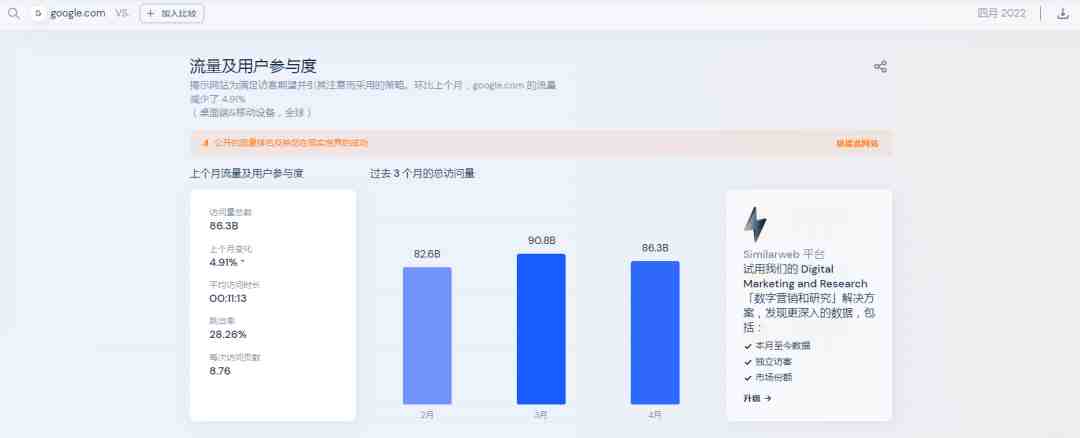
Task: Click the Similarweb lightning bolt logo
Action: pyautogui.click(x=755, y=225)
